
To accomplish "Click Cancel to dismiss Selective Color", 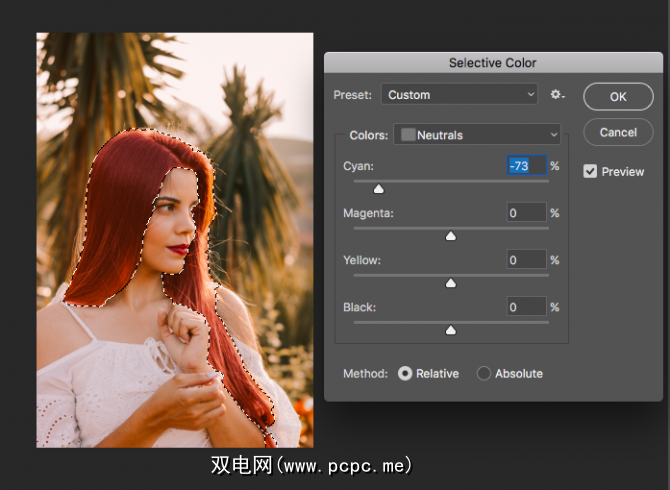I will point(618,132).
